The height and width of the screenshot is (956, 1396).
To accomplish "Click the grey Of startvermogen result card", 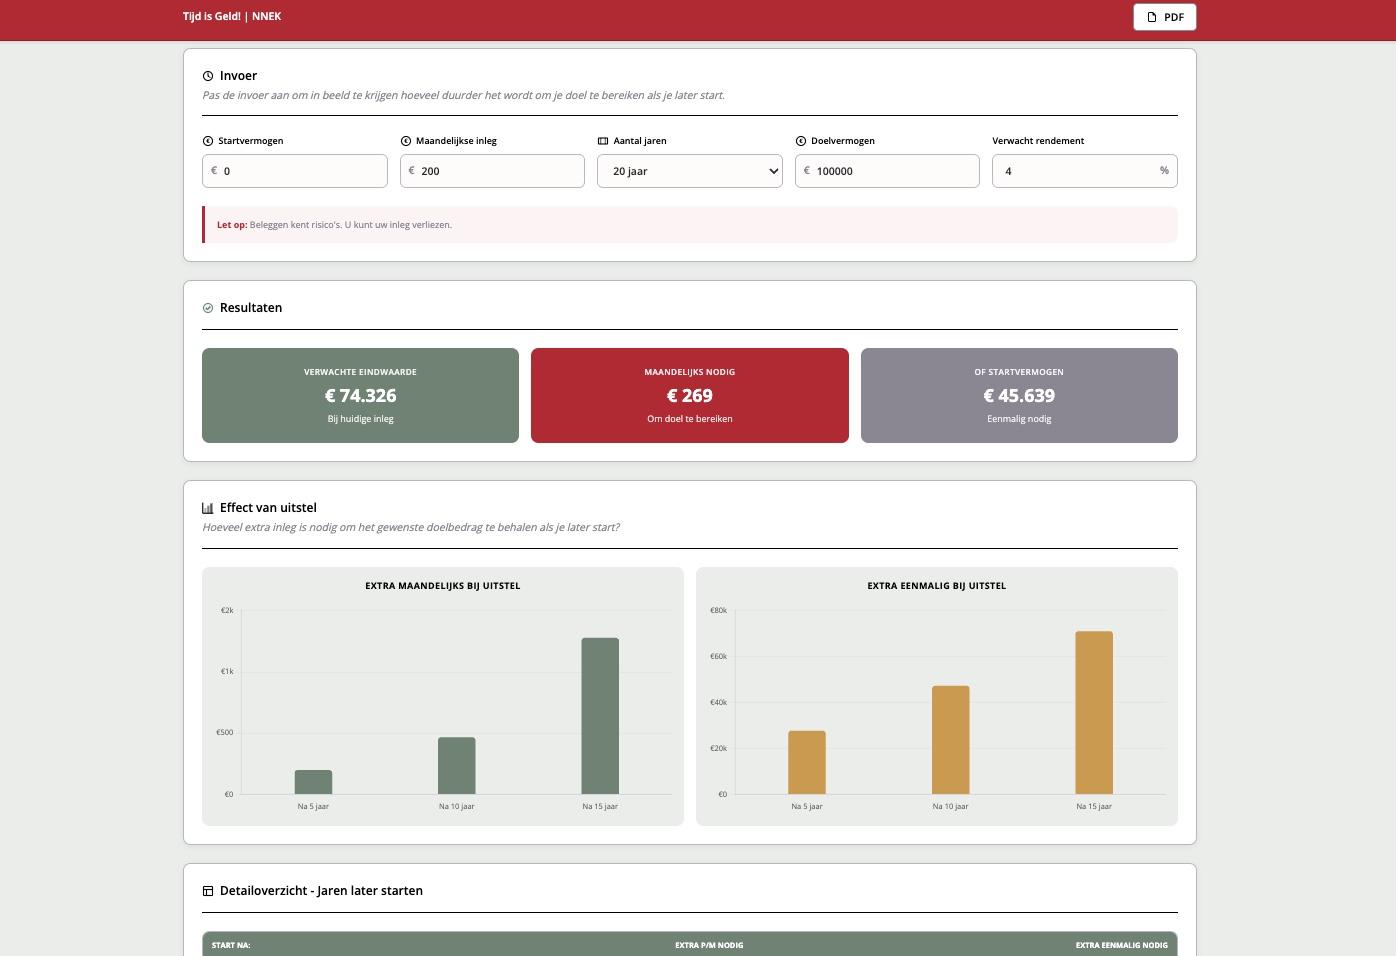I will pyautogui.click(x=1018, y=395).
